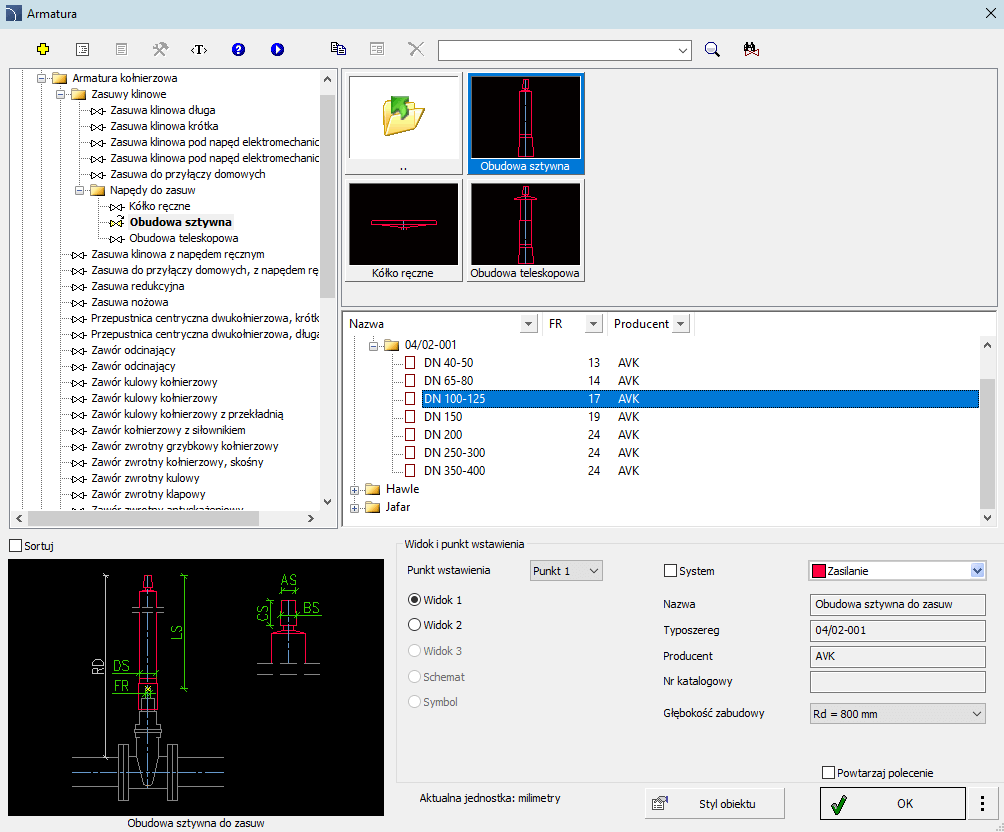
Task: Select the Symbol radio button
Action: 414,702
